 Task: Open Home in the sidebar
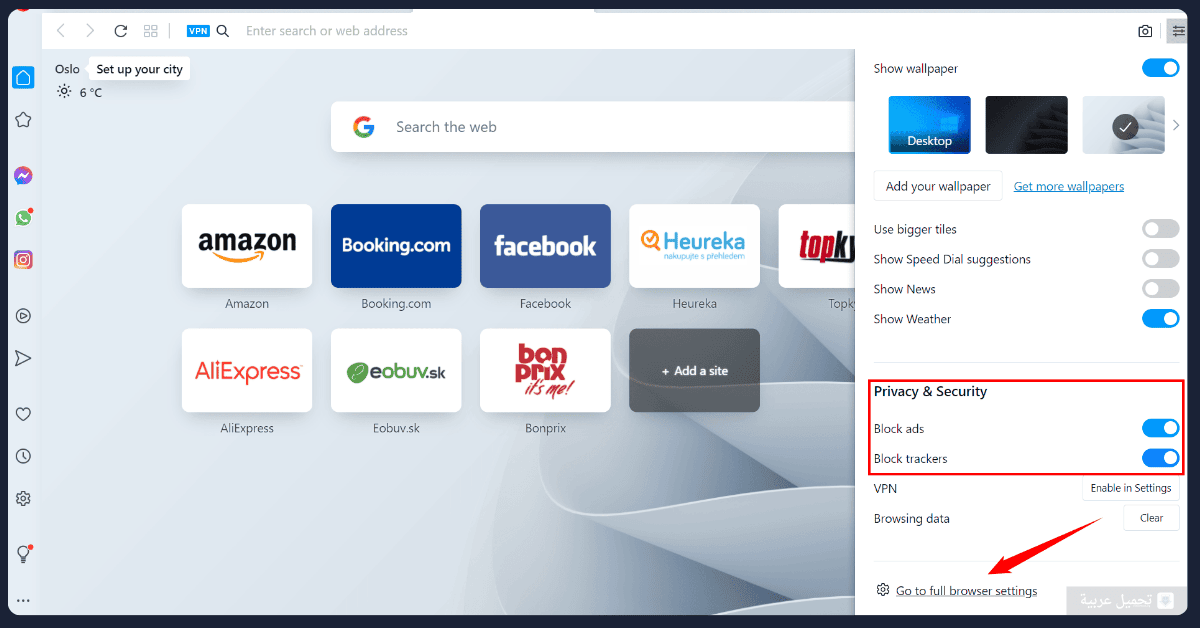(23, 77)
